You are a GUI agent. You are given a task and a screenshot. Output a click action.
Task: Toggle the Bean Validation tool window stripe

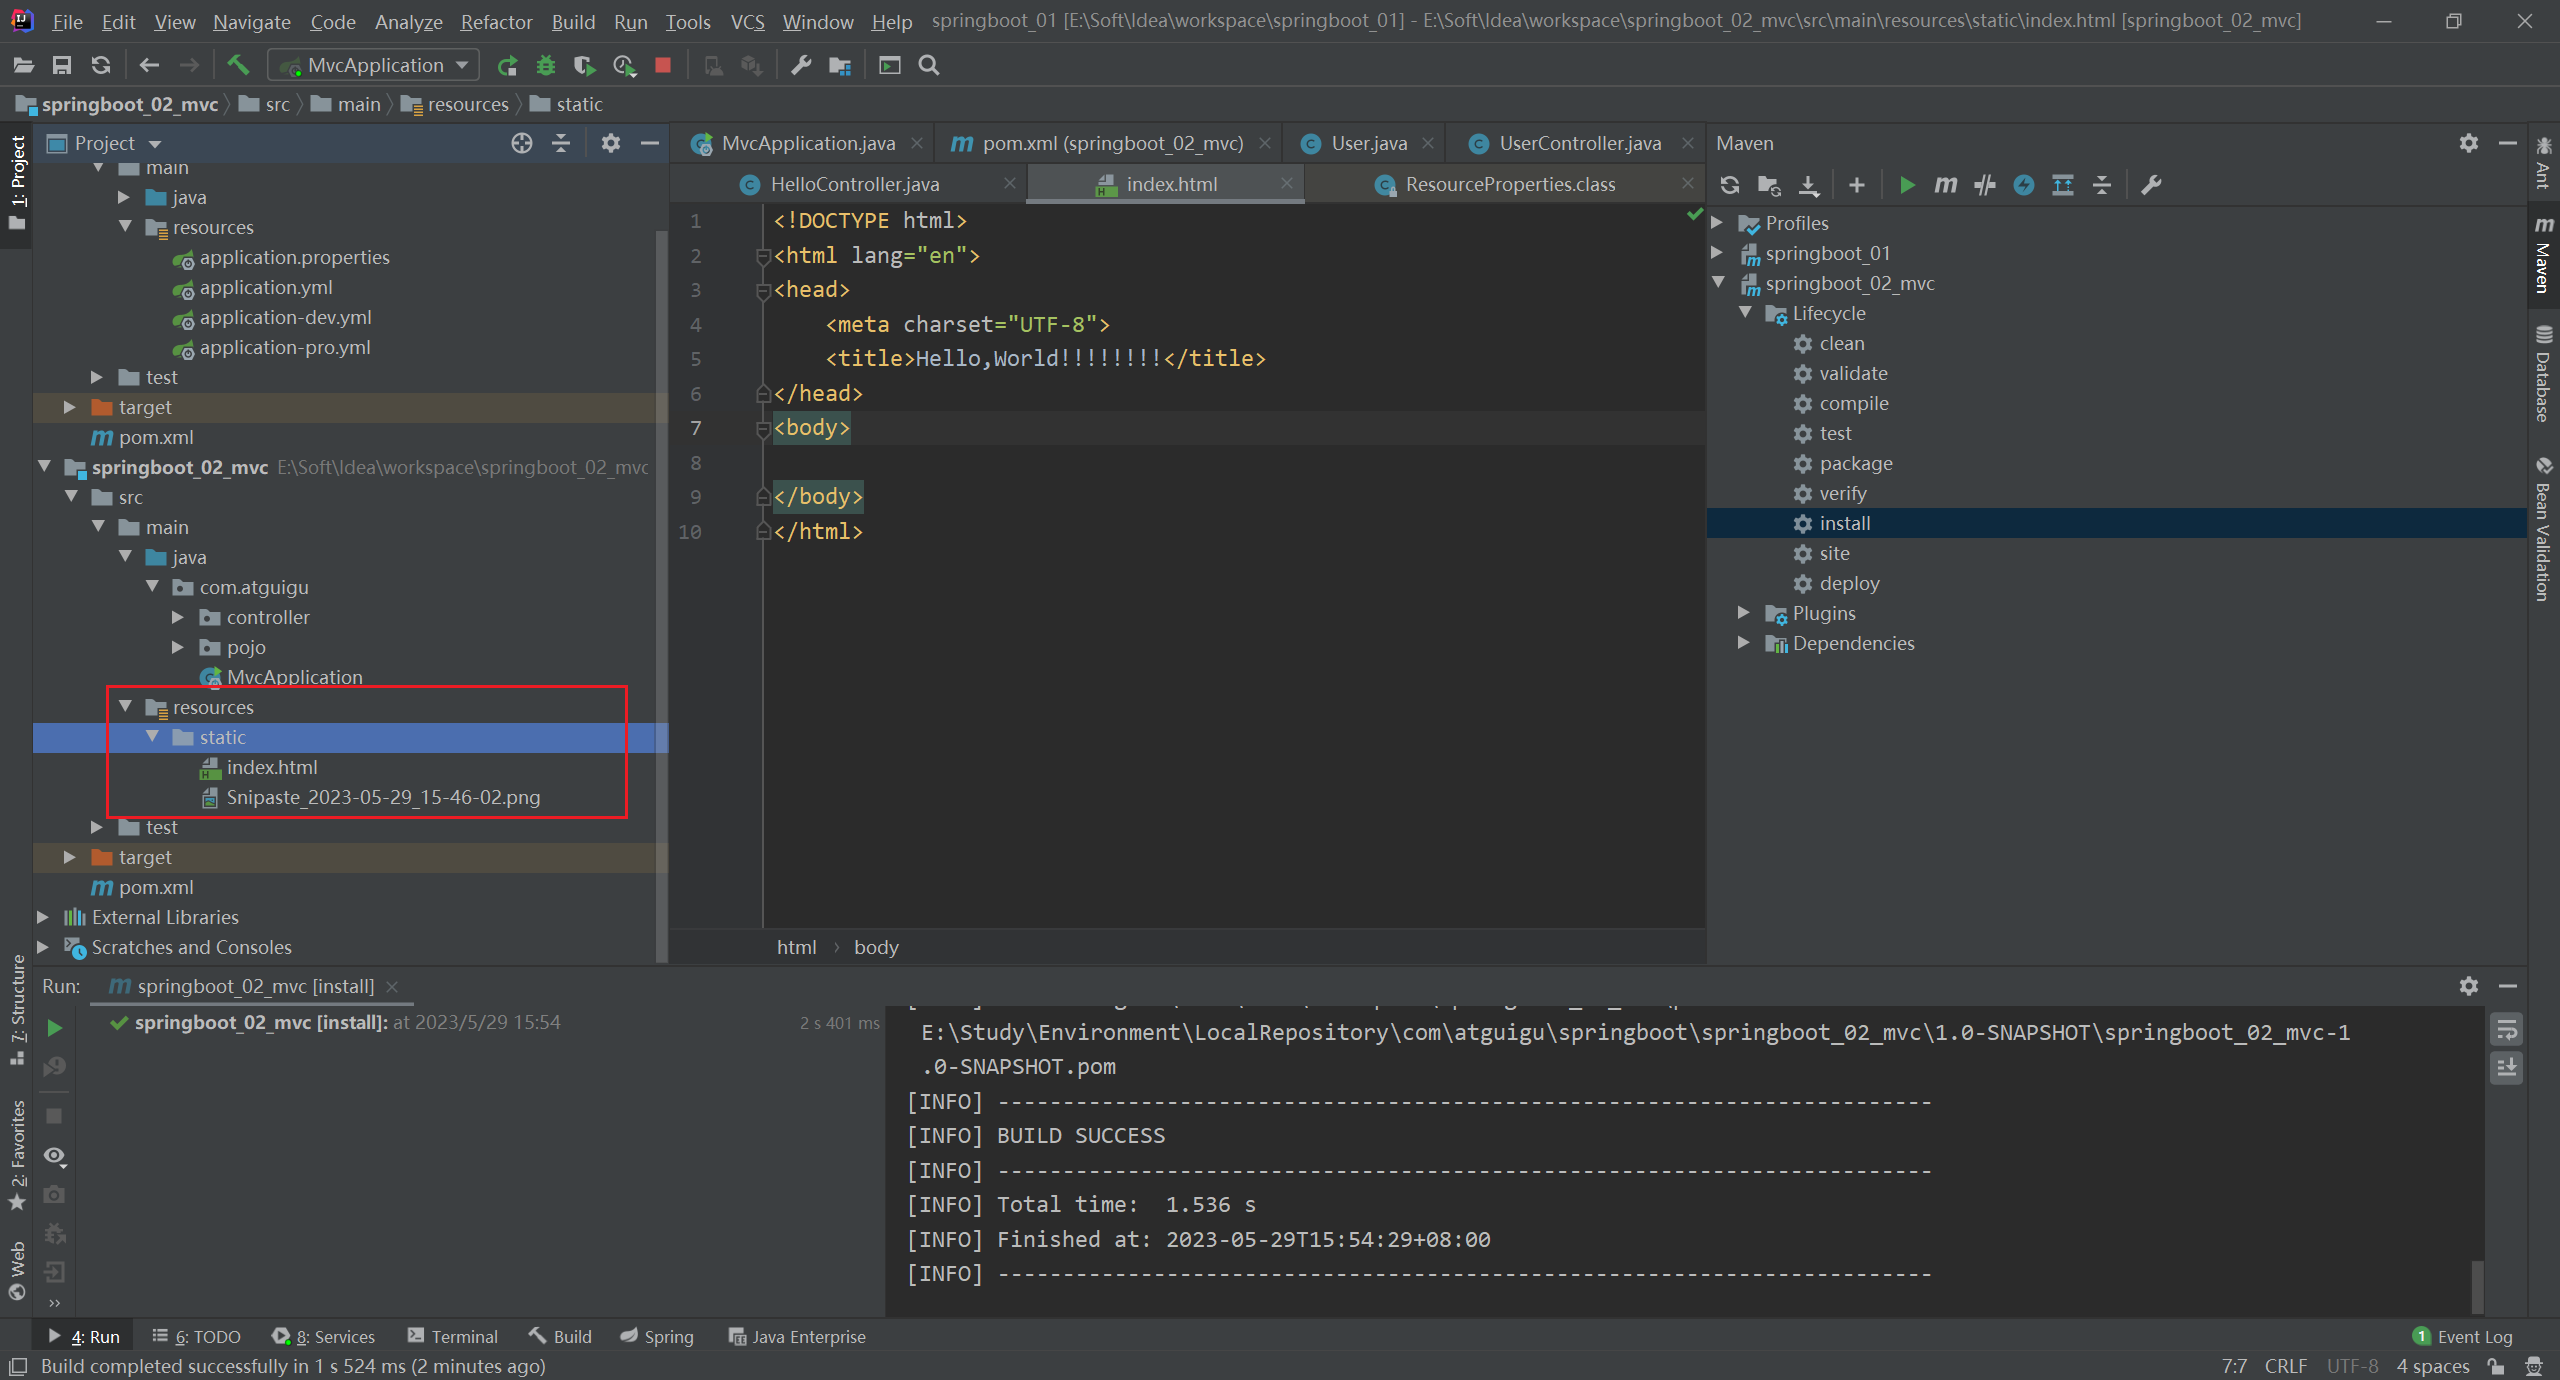coord(2544,528)
